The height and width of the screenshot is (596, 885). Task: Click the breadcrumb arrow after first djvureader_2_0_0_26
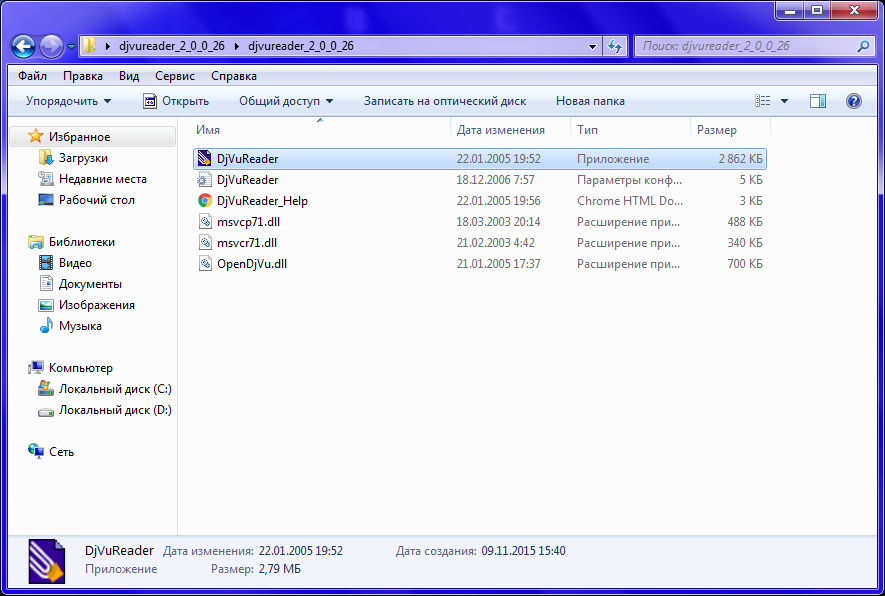[x=236, y=46]
